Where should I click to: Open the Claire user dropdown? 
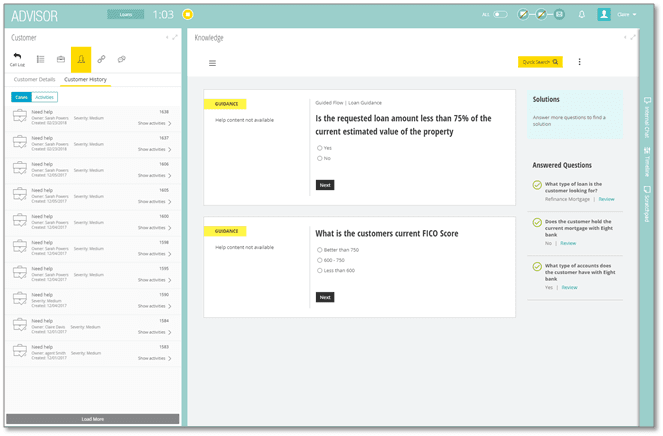[627, 15]
